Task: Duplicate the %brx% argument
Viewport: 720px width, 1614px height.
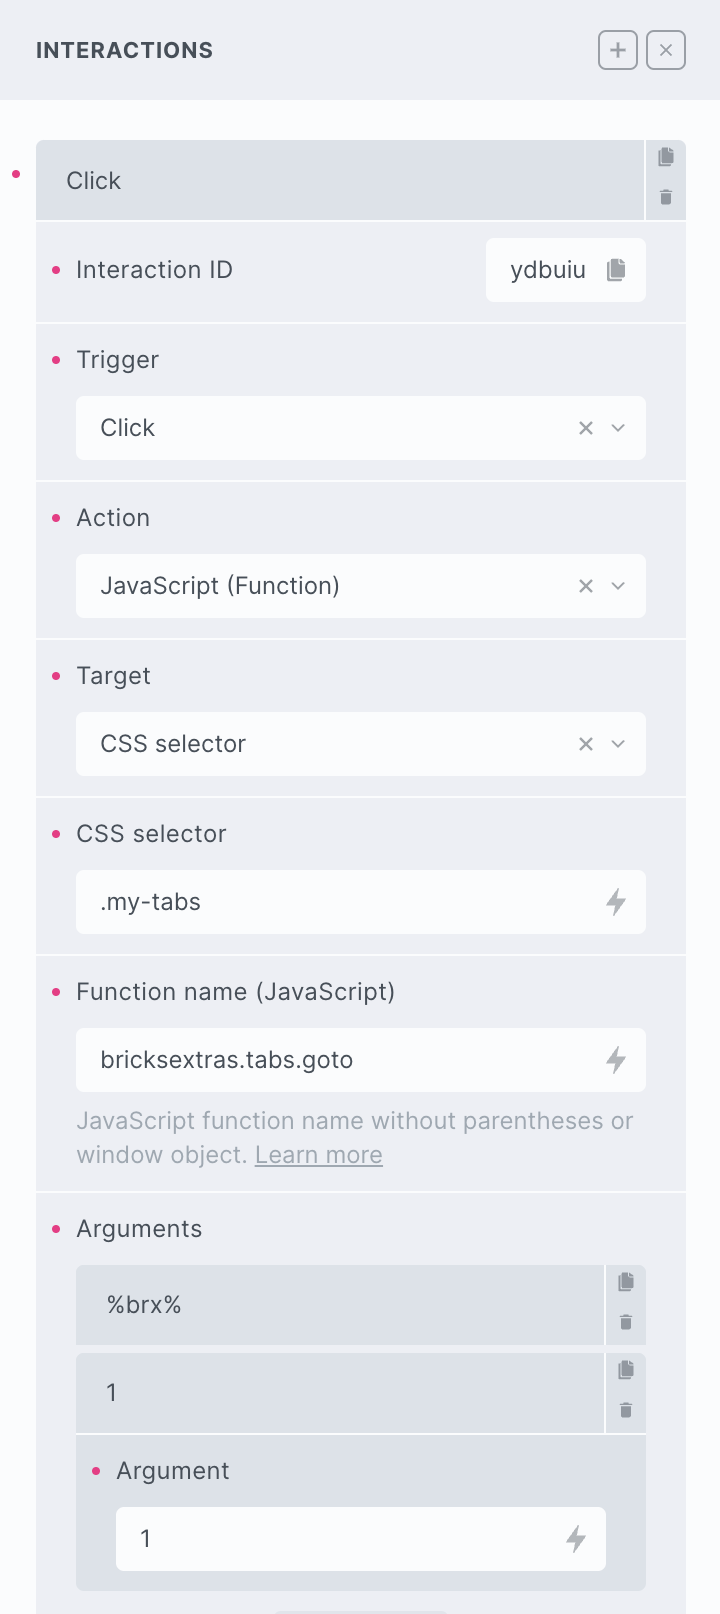Action: tap(626, 1282)
